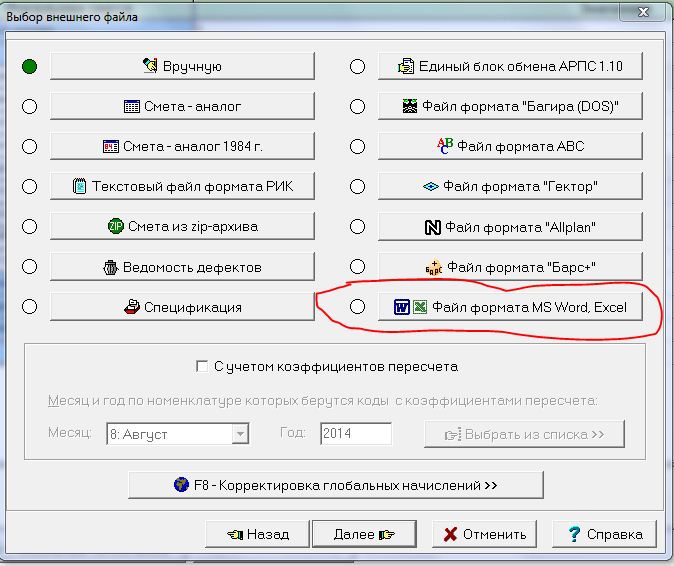Proceed with the Далее button
674x566 pixels.
point(364,534)
